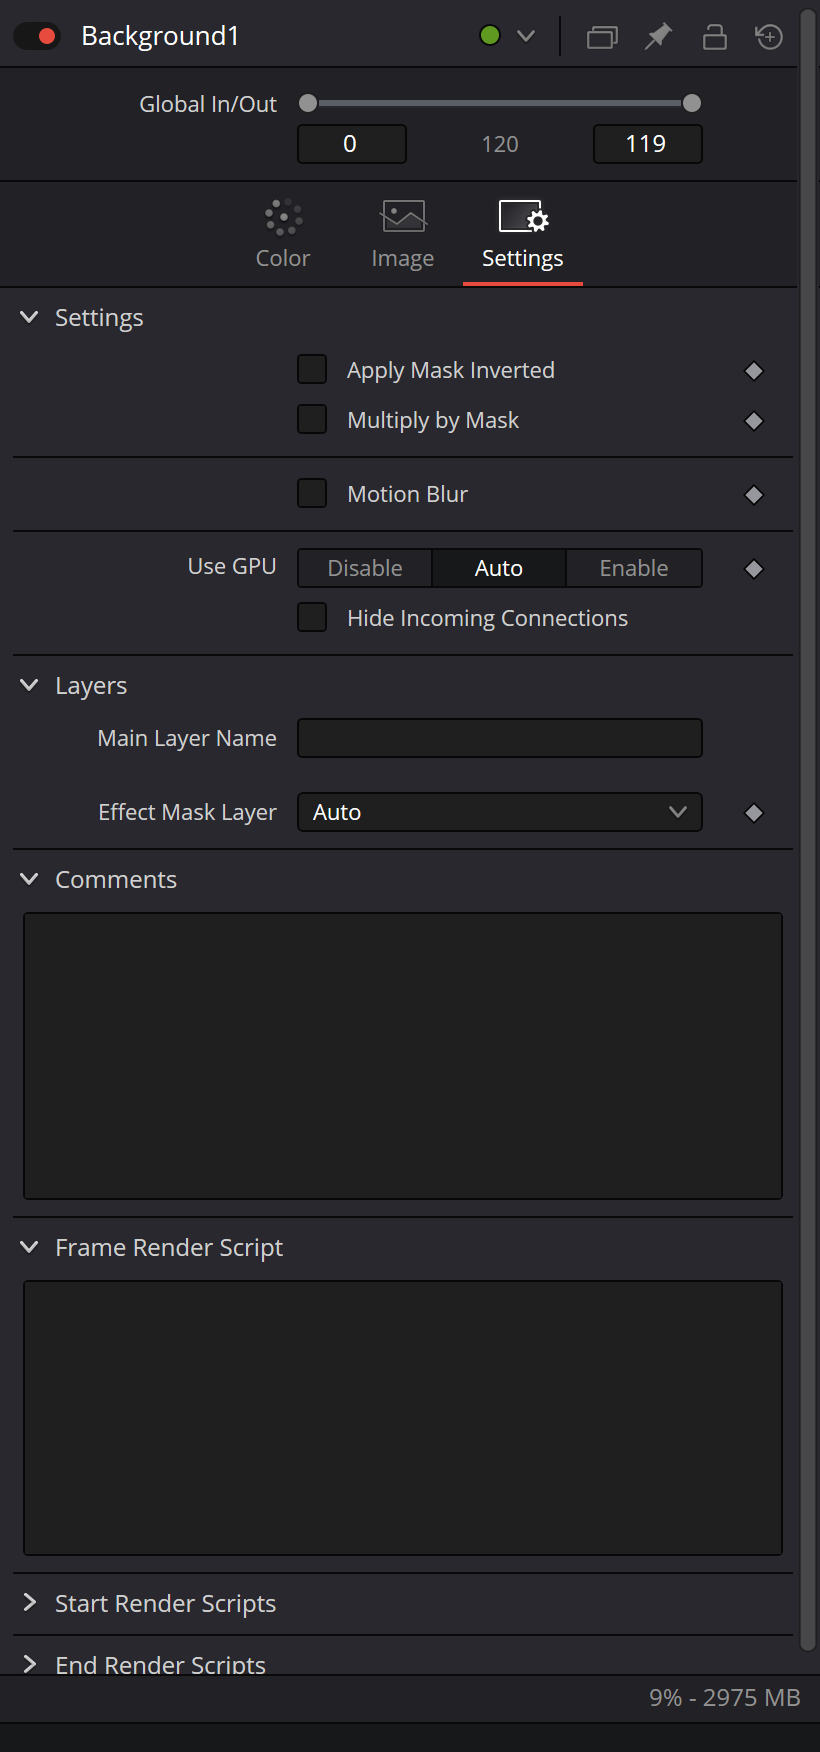Click the 120 duration value
This screenshot has height=1752, width=820.
click(x=500, y=144)
